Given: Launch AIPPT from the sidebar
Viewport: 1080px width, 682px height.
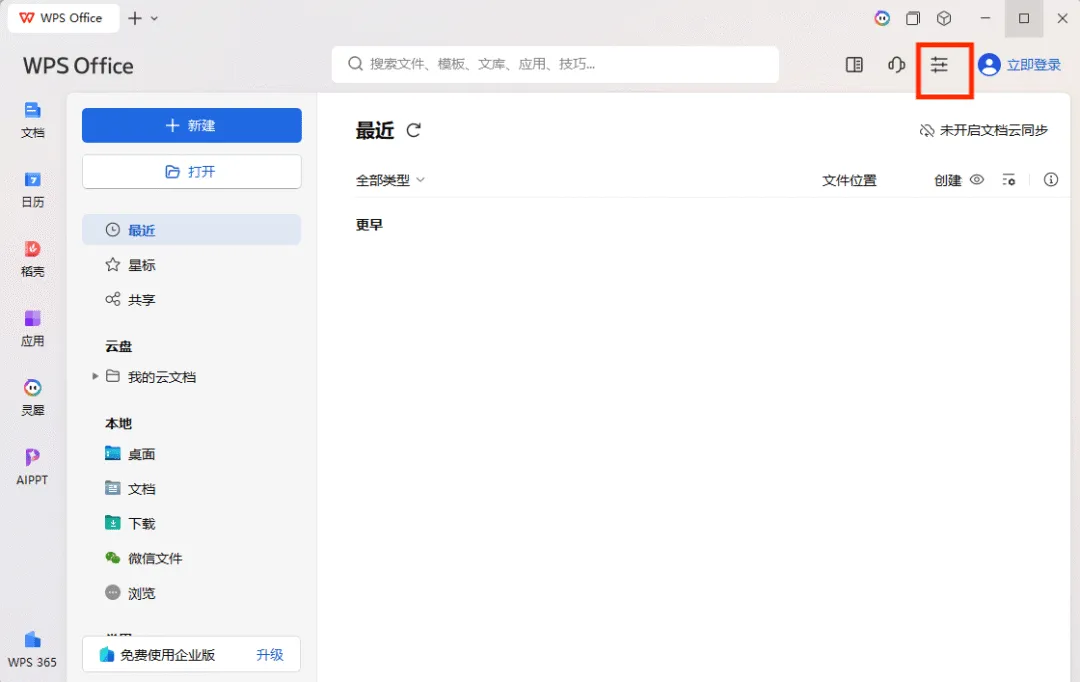Looking at the screenshot, I should coord(32,467).
